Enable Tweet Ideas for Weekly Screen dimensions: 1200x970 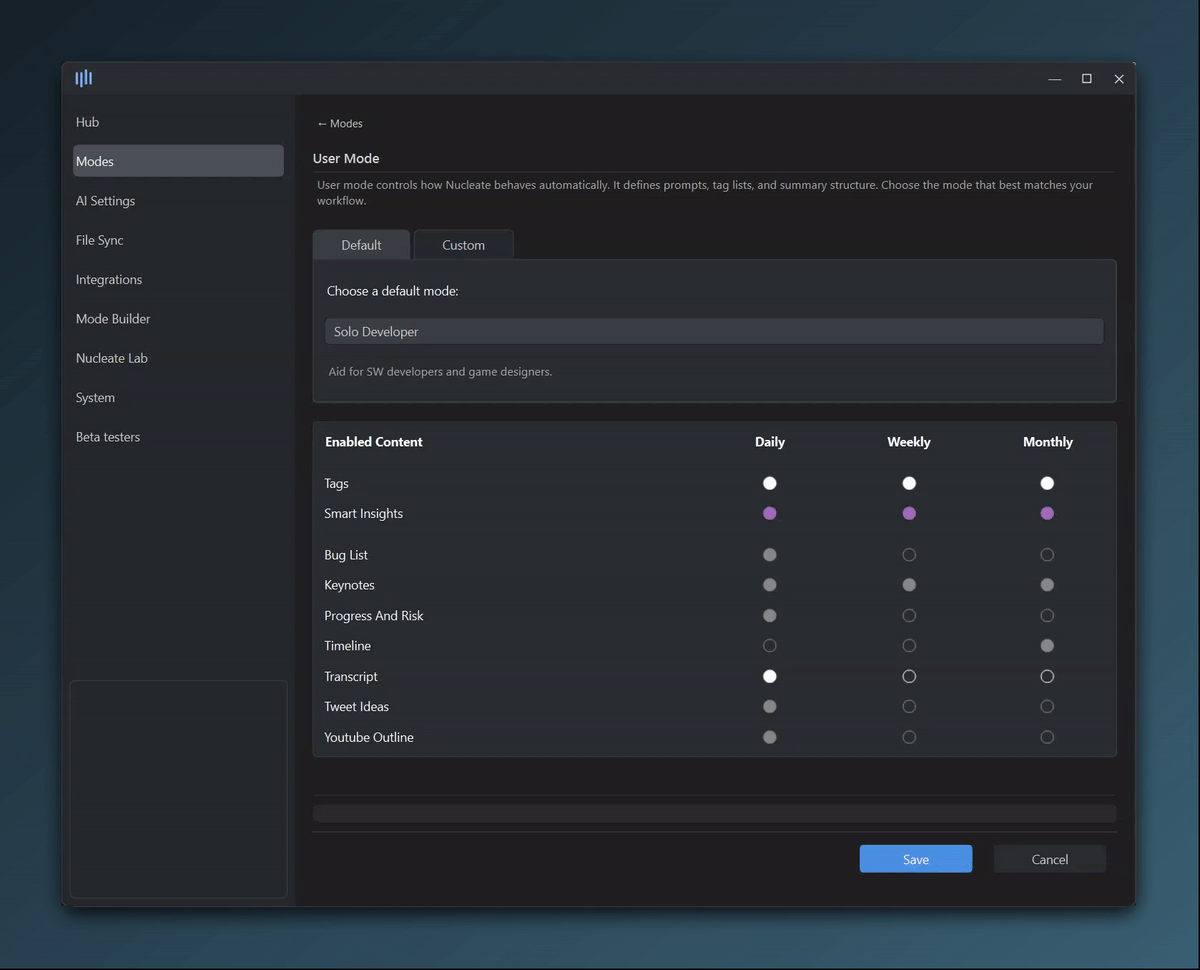pos(909,707)
